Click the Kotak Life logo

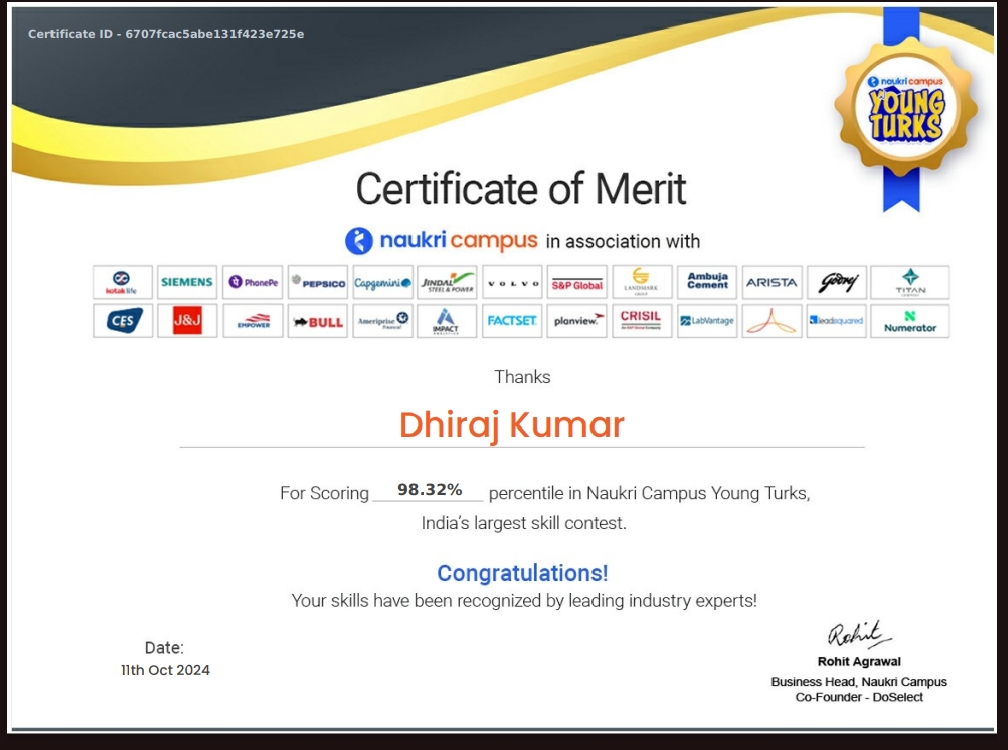pos(122,282)
